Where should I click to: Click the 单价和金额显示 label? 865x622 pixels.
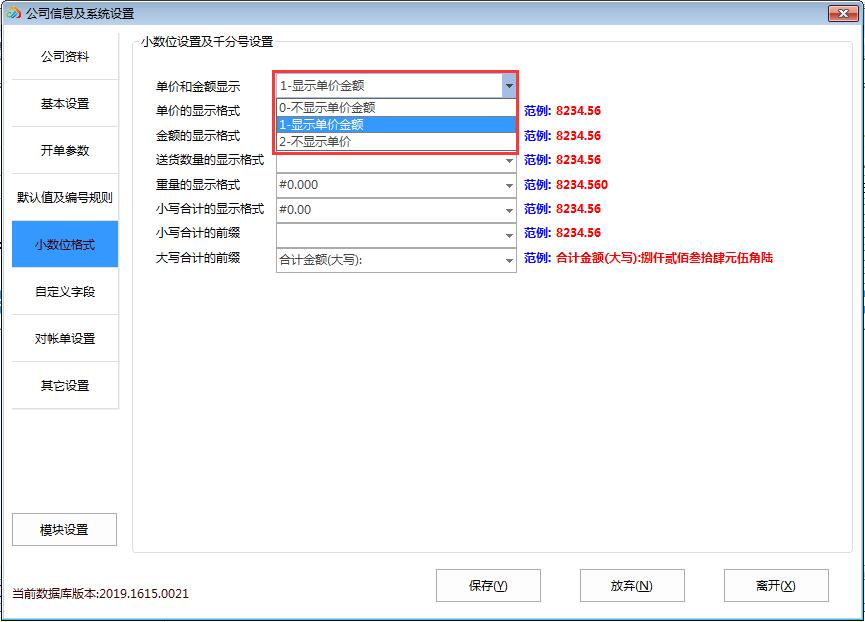[x=198, y=87]
